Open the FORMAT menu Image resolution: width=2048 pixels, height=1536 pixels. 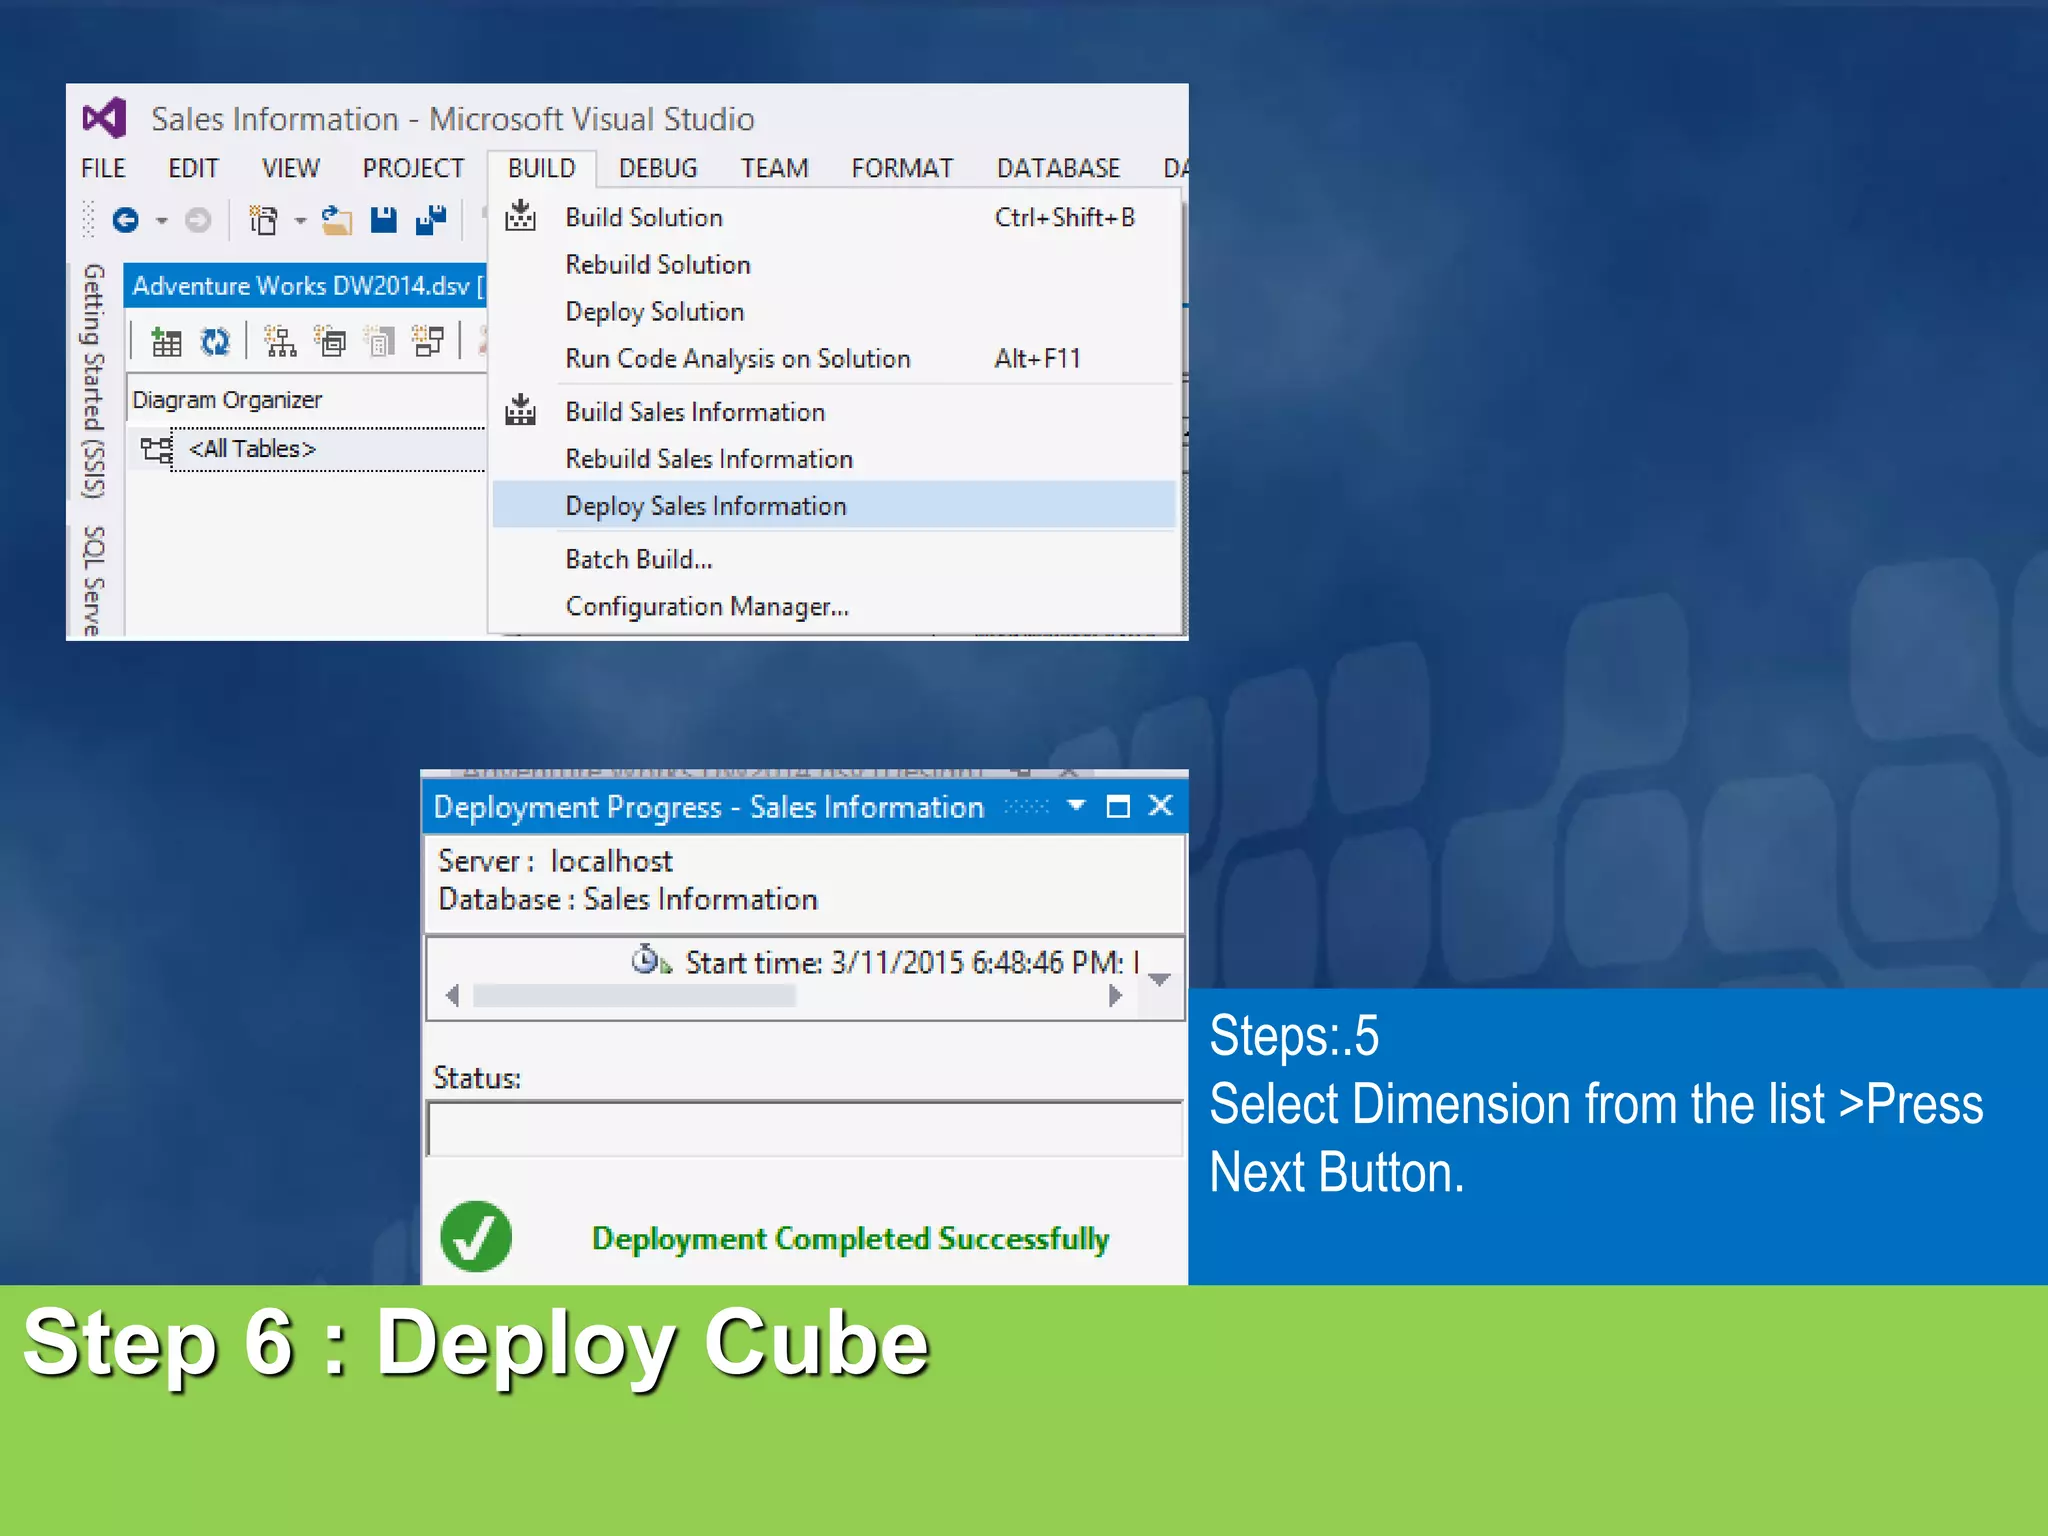pos(902,168)
